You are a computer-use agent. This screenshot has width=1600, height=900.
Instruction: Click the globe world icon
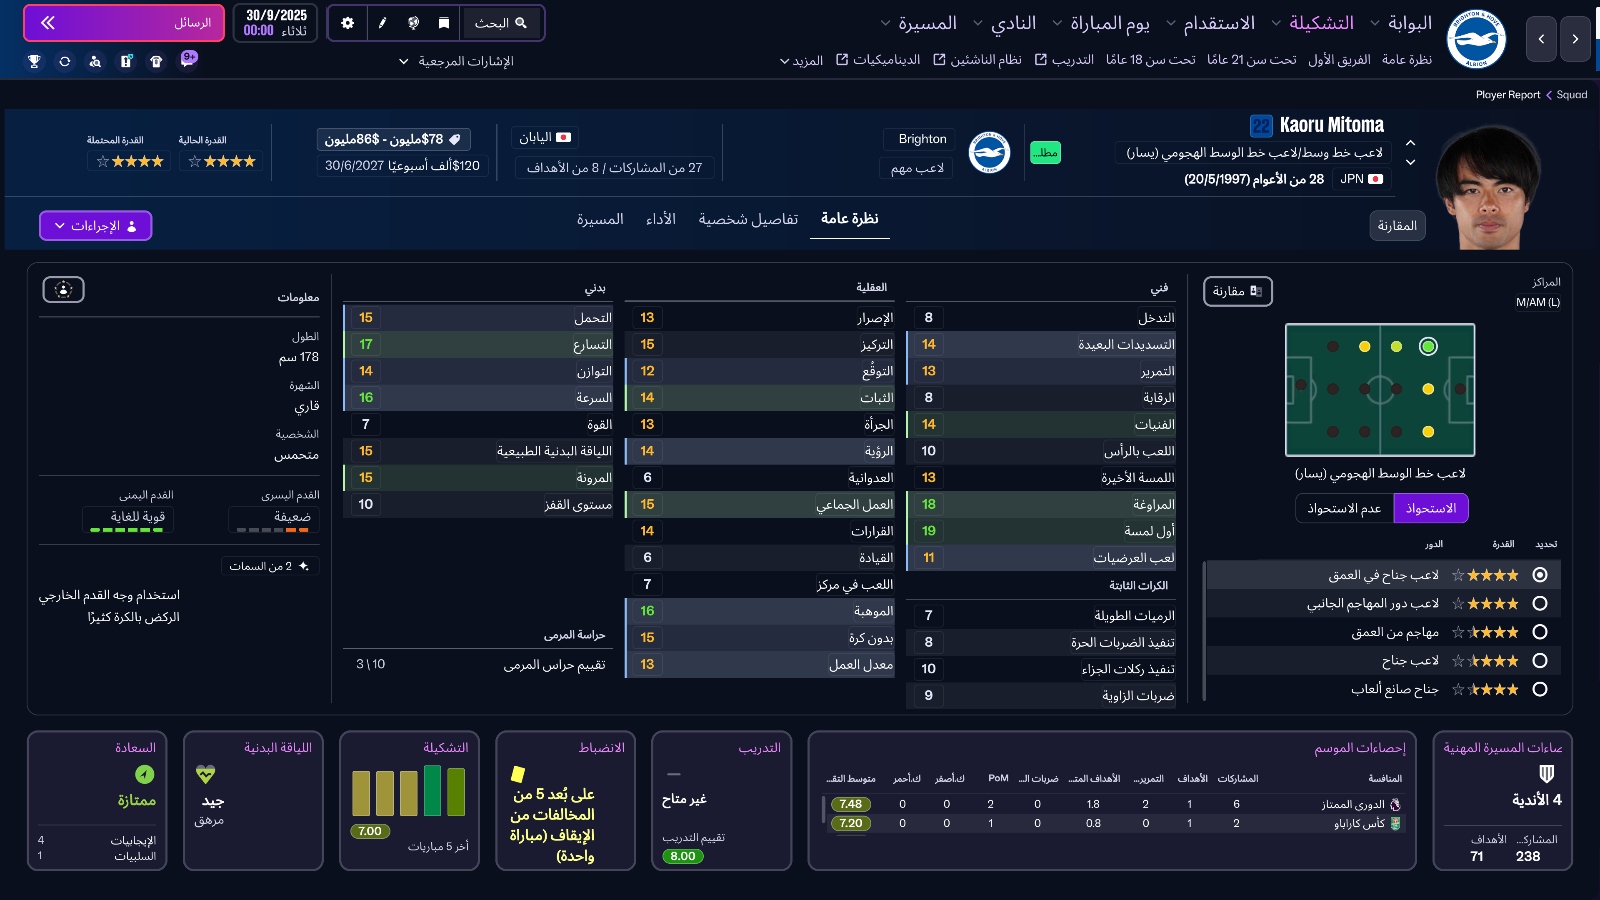413,23
